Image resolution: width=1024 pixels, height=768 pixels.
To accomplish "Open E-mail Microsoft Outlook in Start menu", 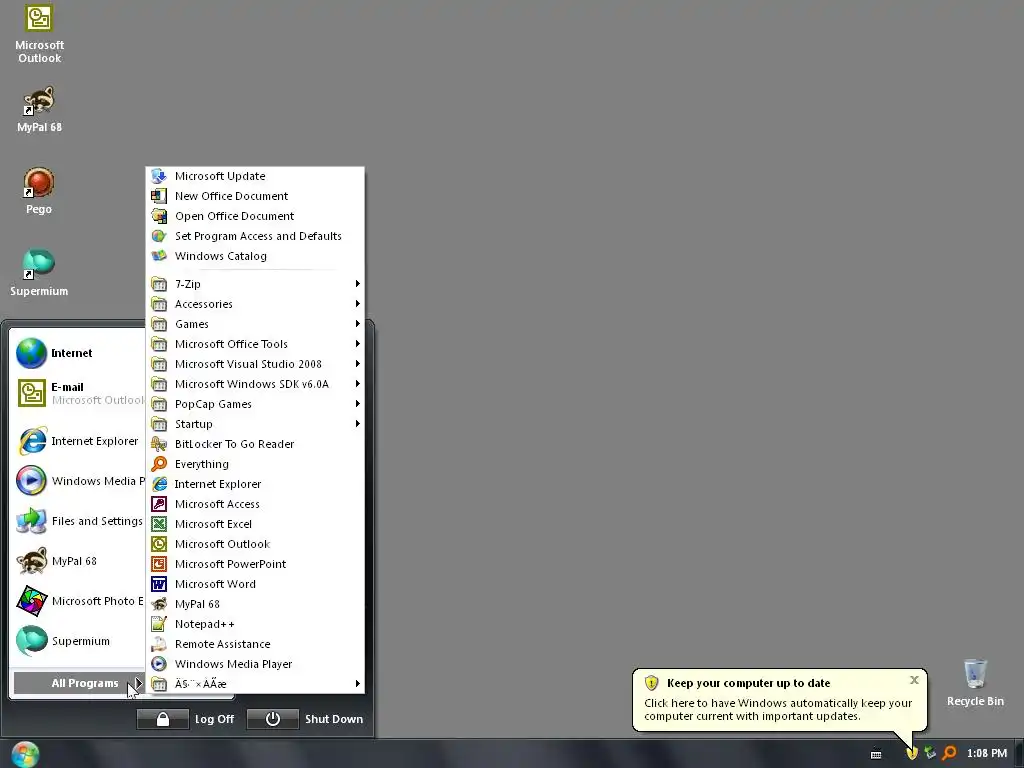I will coord(78,393).
